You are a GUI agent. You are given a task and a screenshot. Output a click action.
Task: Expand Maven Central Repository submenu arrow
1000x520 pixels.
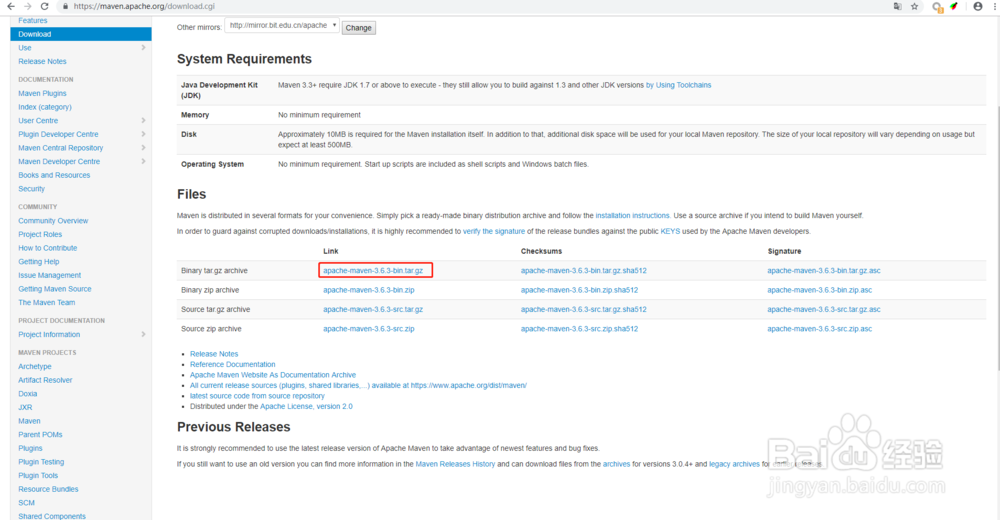143,148
